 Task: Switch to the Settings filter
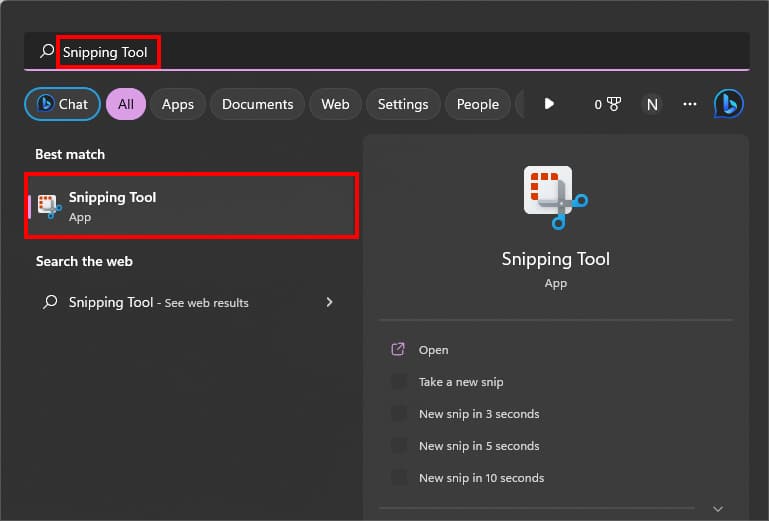[x=403, y=104]
